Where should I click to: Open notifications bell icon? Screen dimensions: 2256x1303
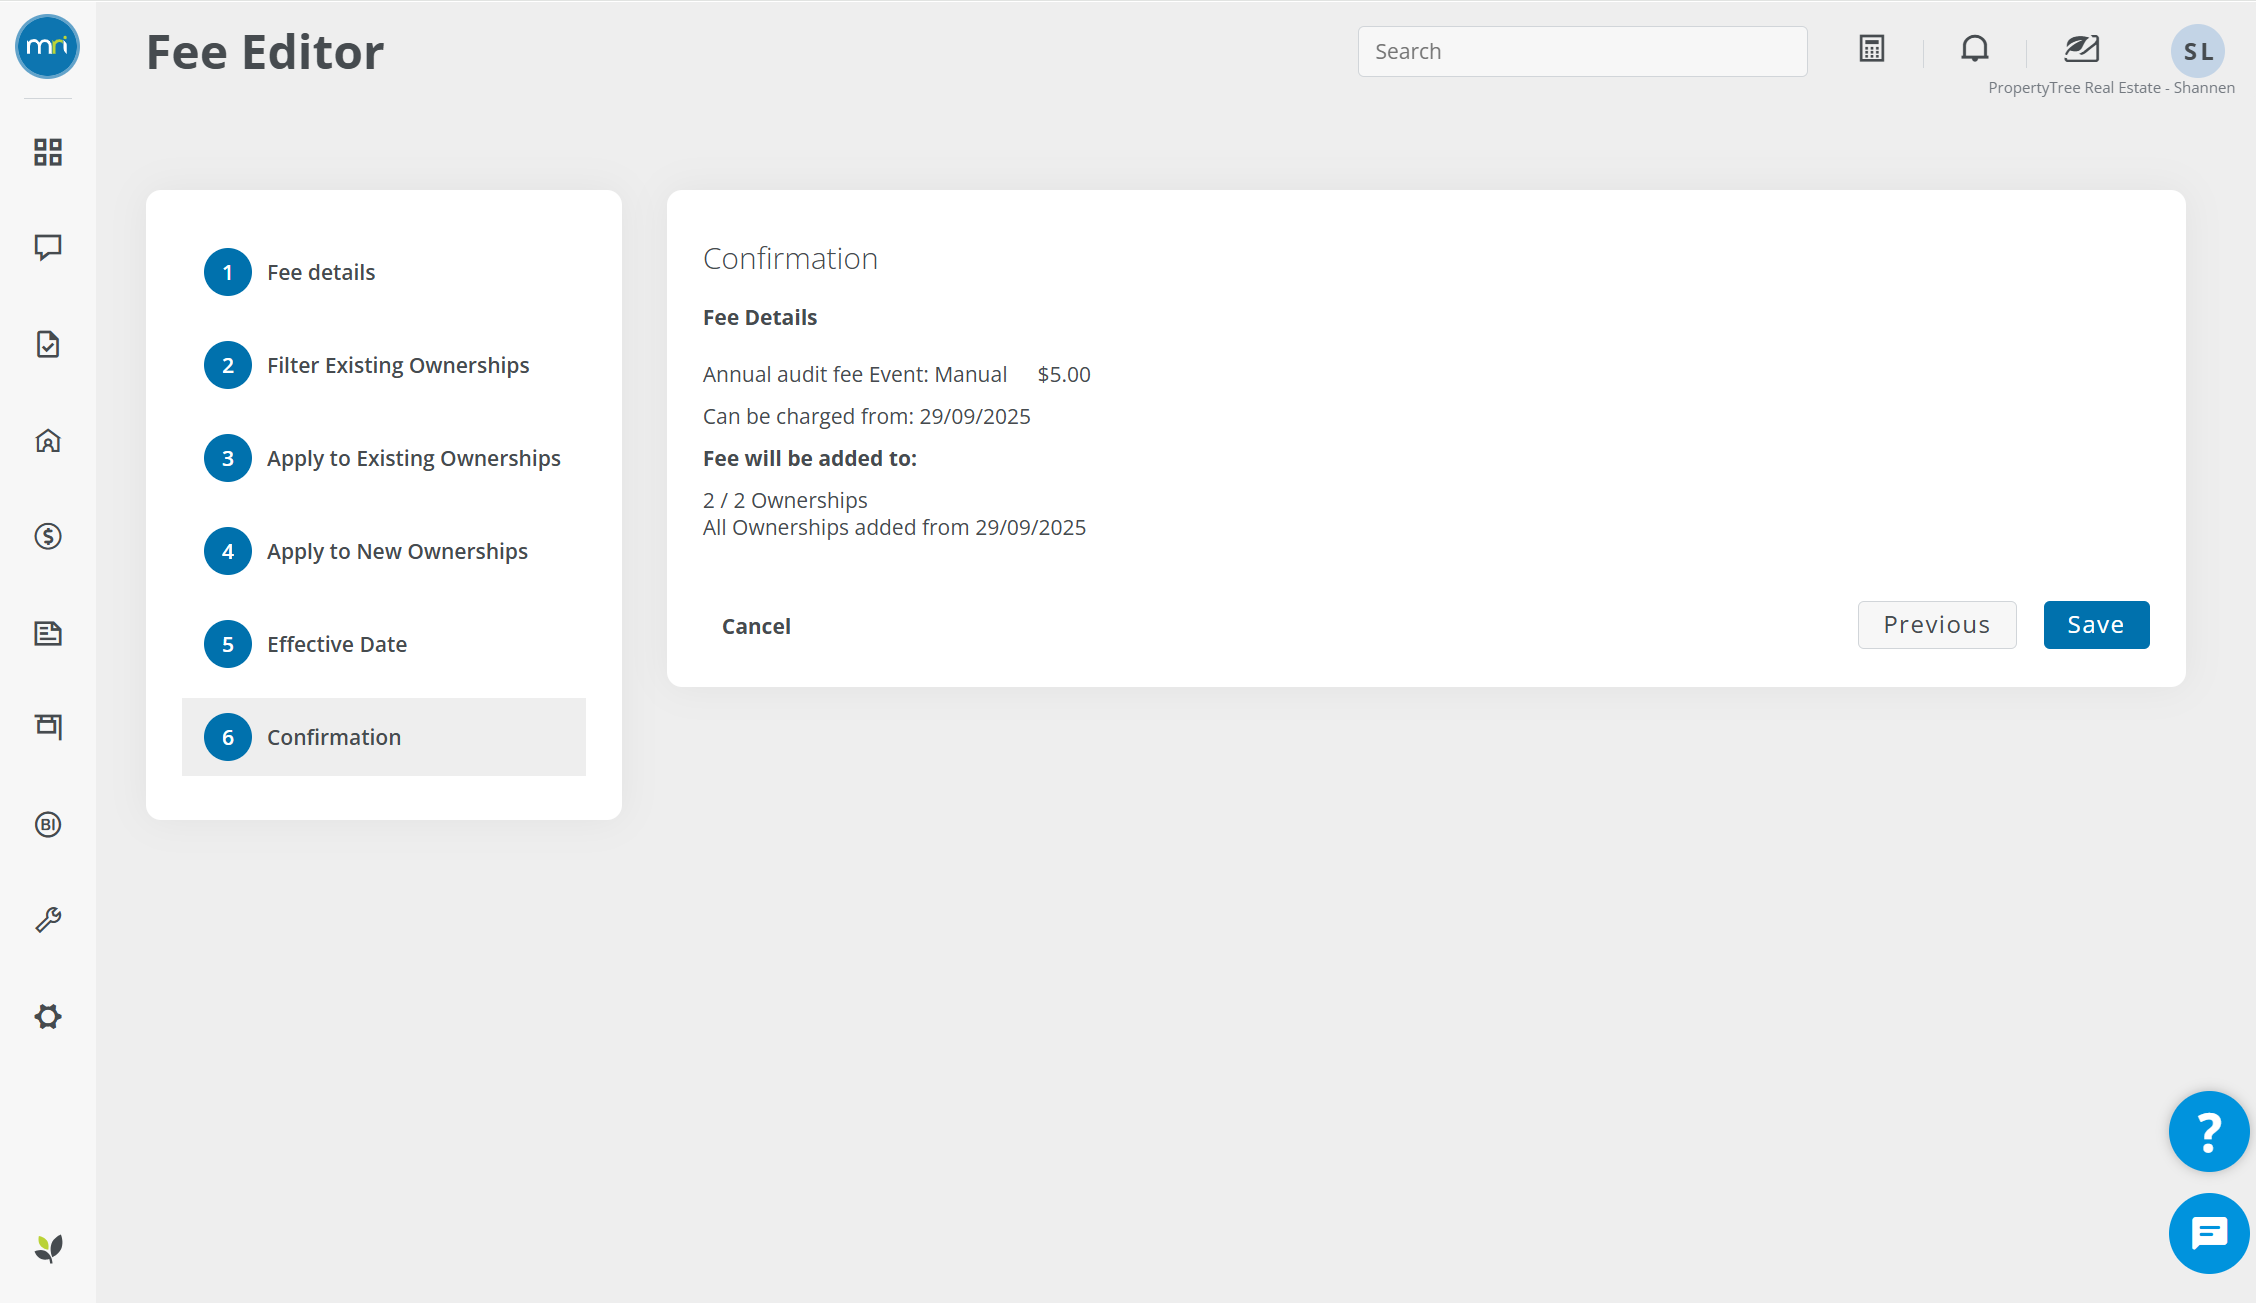[1975, 49]
